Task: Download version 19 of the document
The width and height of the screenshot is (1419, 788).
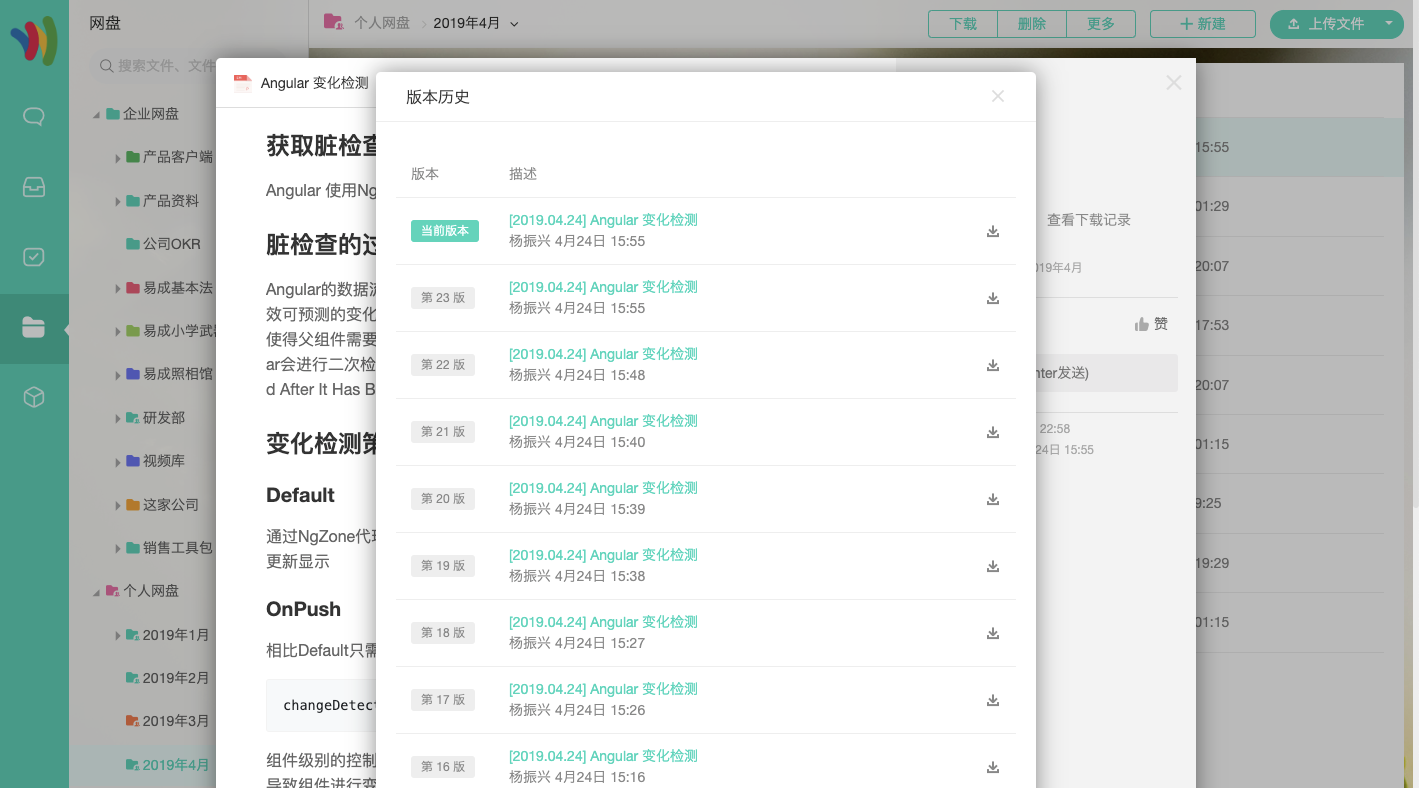Action: 993,566
